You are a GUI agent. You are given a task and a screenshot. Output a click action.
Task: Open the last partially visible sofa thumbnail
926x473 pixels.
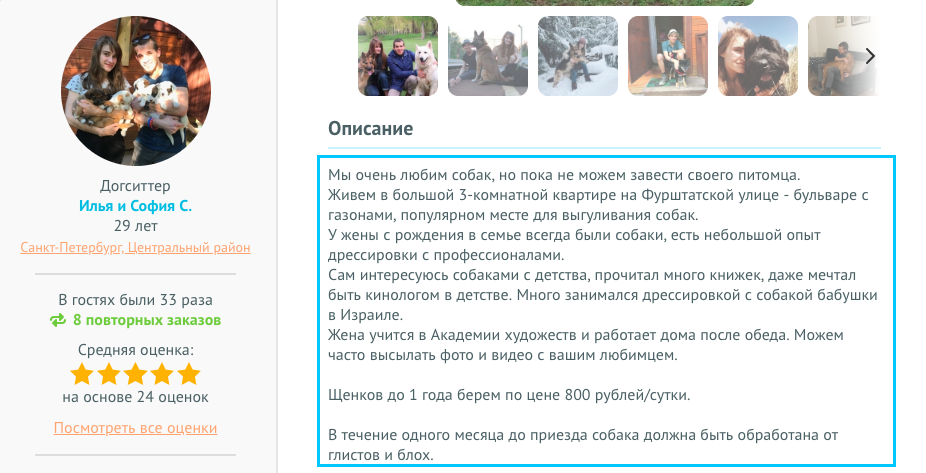point(843,56)
